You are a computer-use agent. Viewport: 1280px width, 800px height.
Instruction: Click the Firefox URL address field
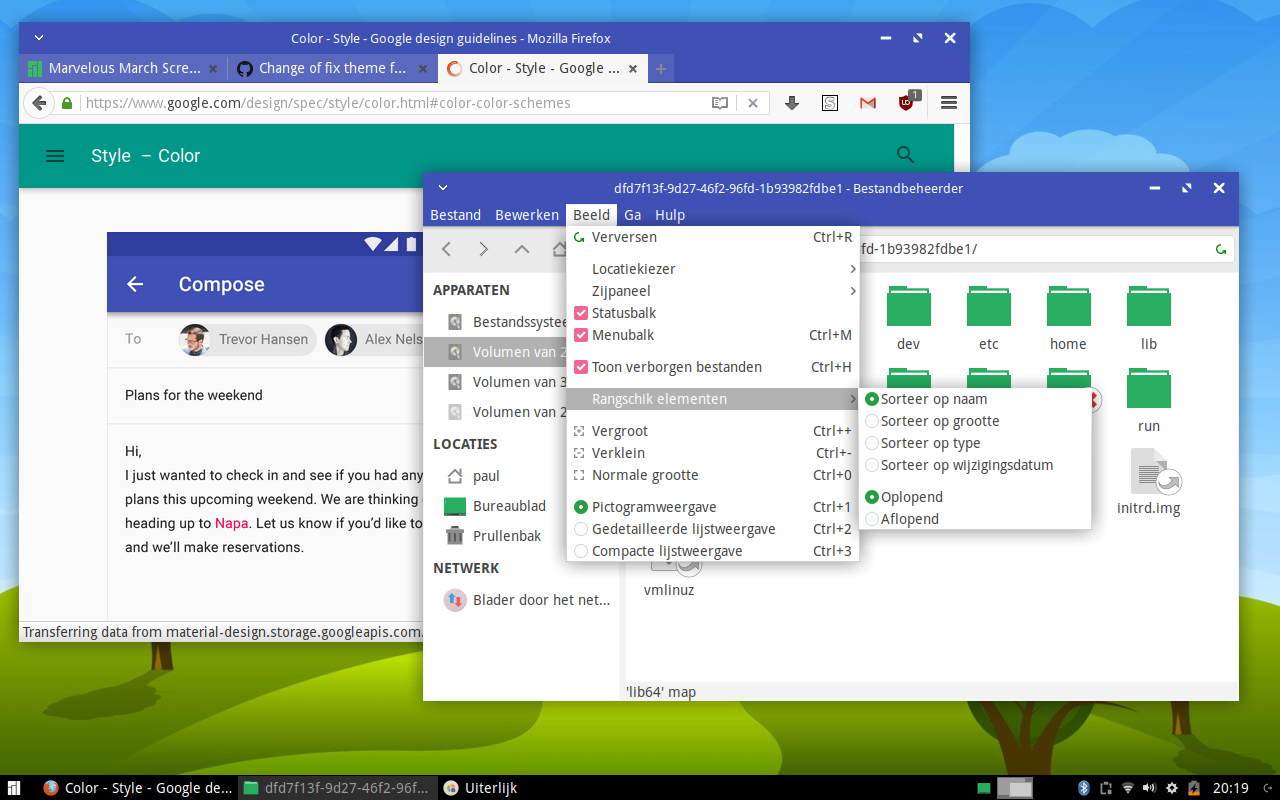pos(396,103)
